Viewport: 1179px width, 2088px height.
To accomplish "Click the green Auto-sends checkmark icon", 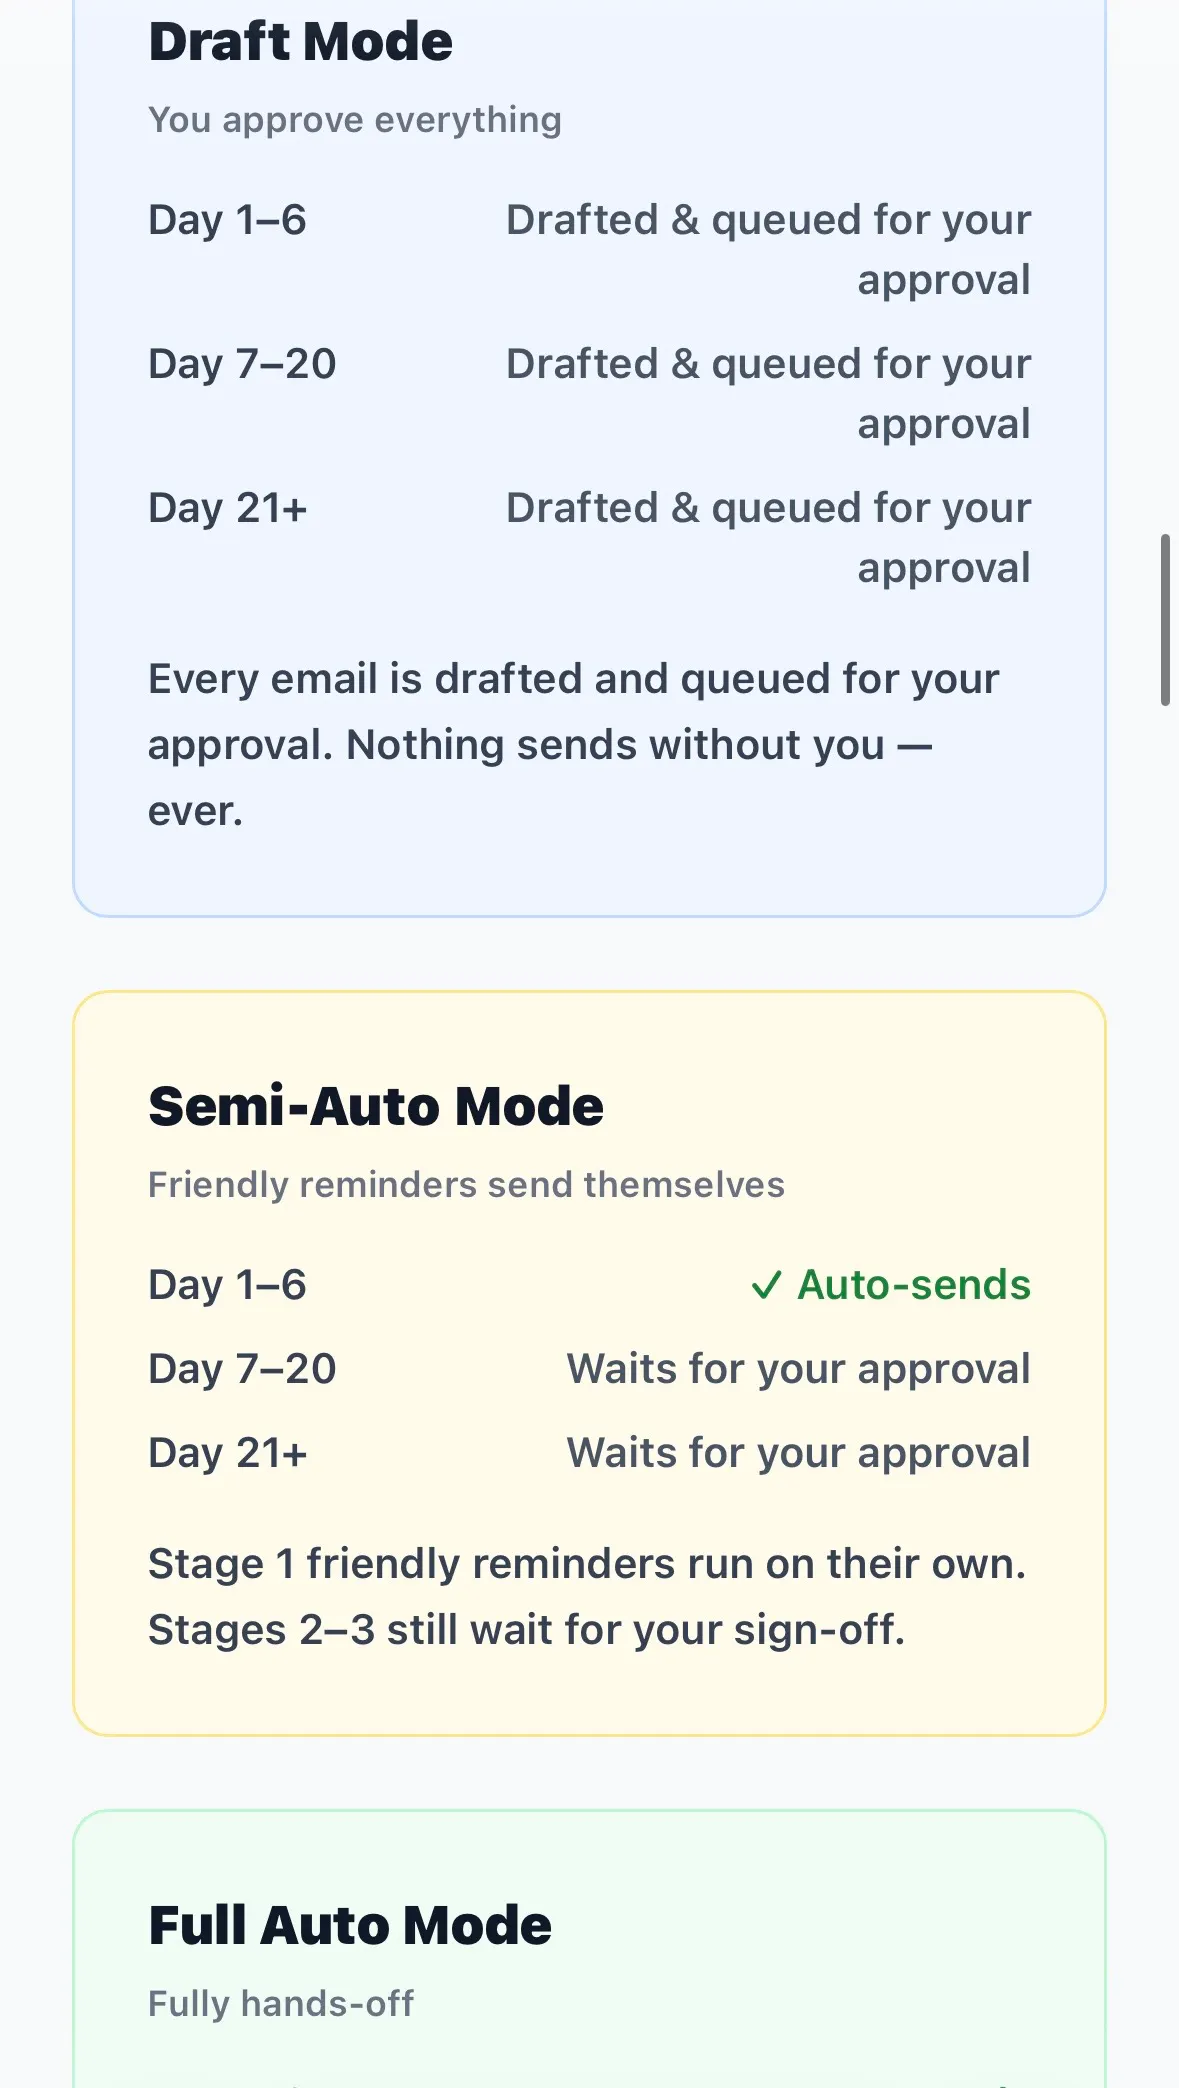I will 766,1285.
